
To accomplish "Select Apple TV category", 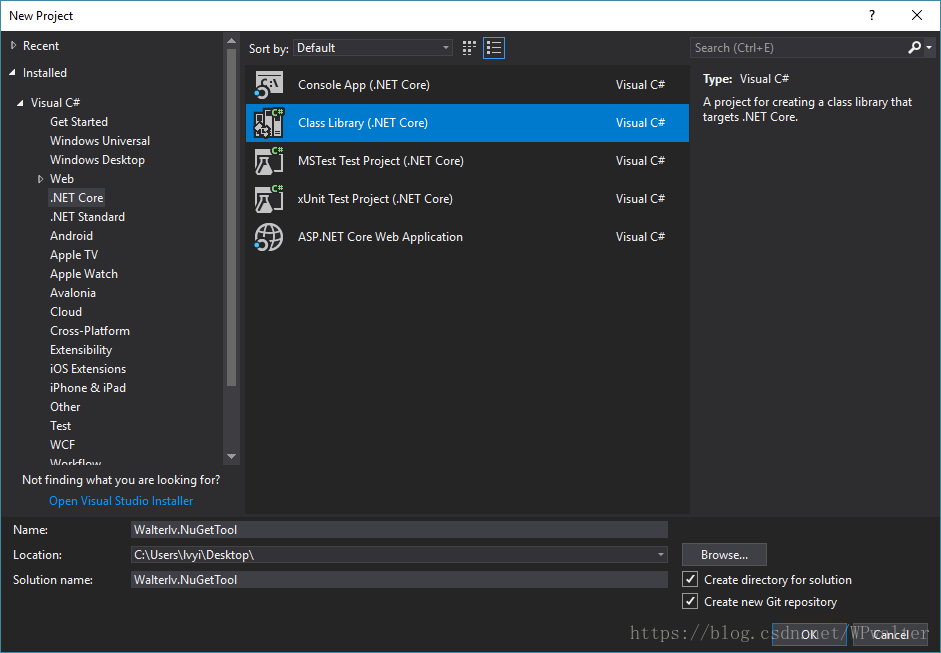I will point(74,255).
